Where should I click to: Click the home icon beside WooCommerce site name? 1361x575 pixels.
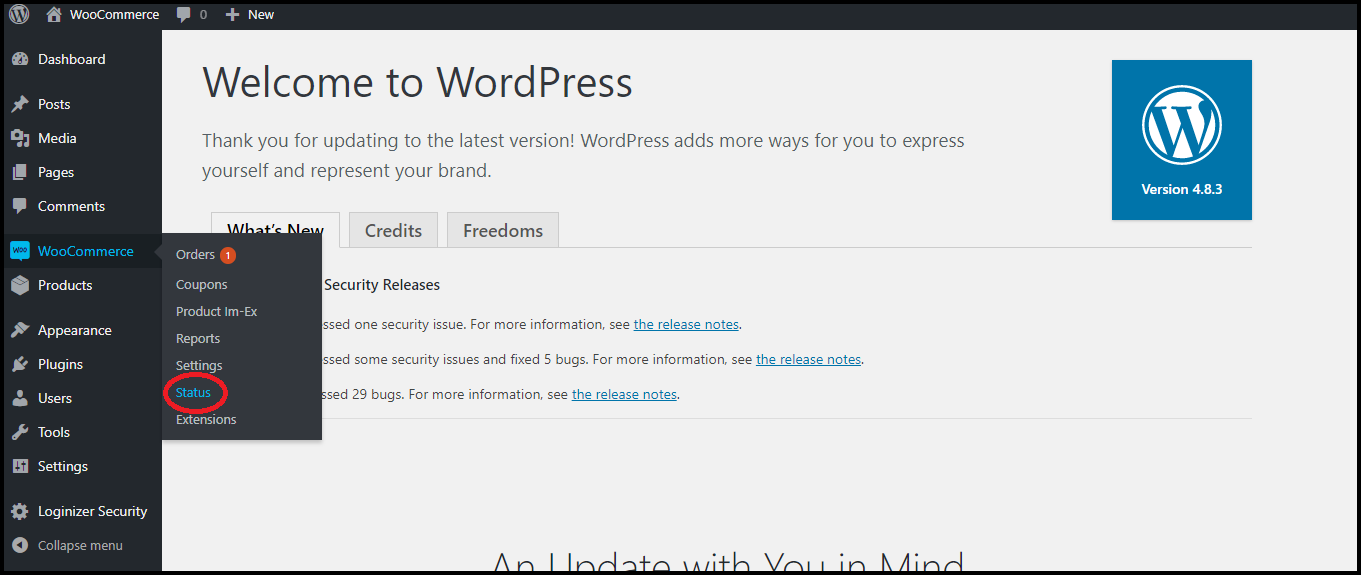(54, 14)
